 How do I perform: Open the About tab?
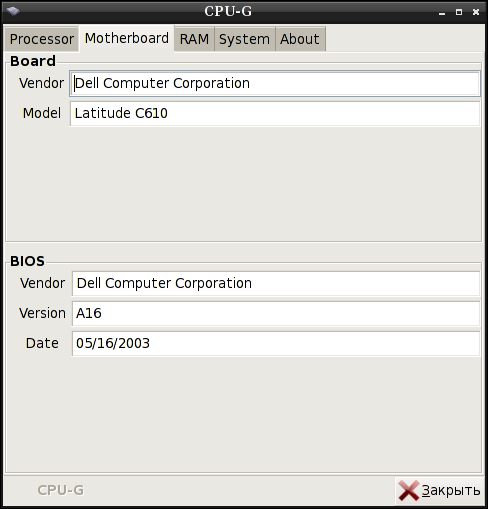[300, 39]
